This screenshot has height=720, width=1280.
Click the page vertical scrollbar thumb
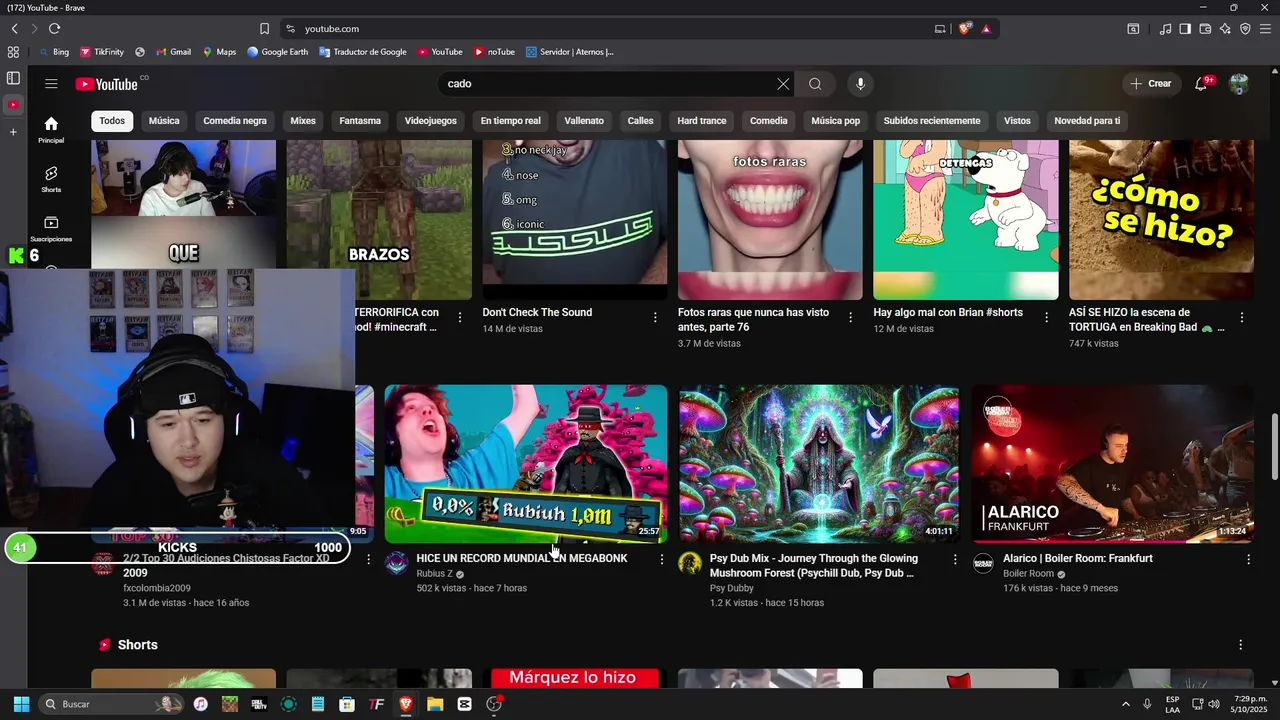coord(1274,447)
